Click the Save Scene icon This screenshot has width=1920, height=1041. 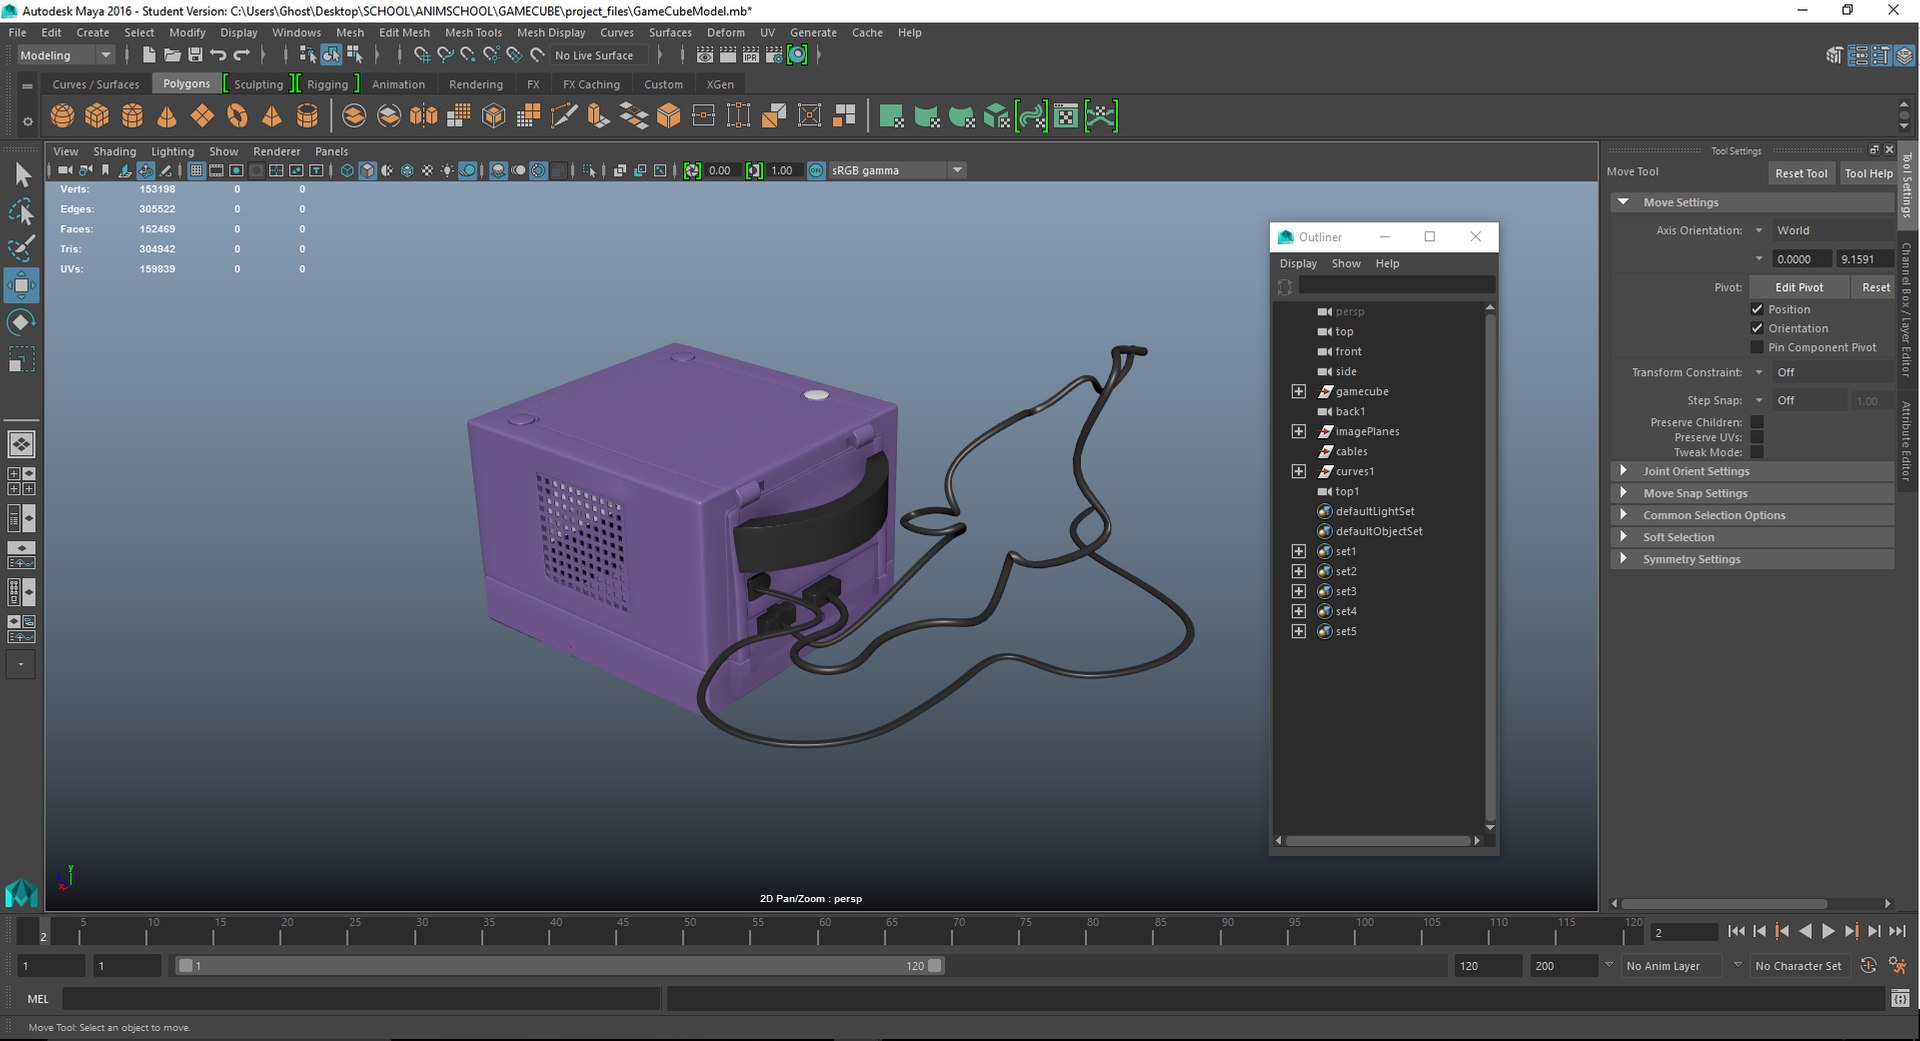point(195,55)
